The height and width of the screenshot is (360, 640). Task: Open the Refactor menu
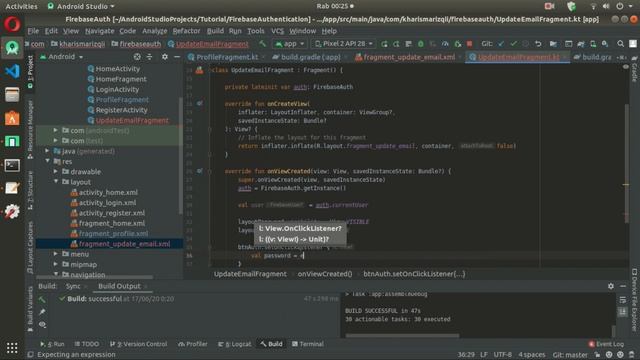(x=187, y=31)
